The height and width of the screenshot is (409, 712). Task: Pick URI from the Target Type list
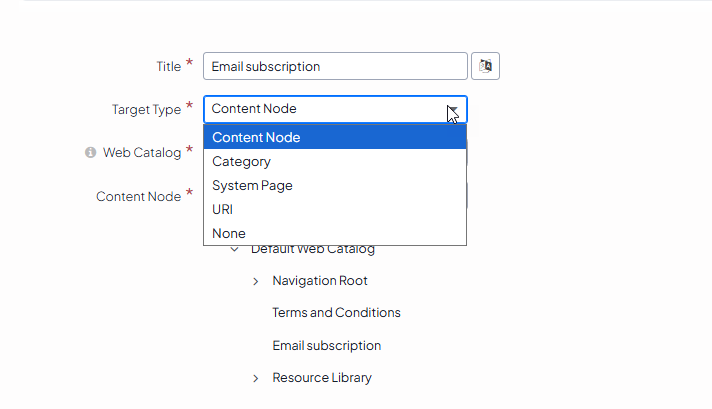[x=222, y=209]
